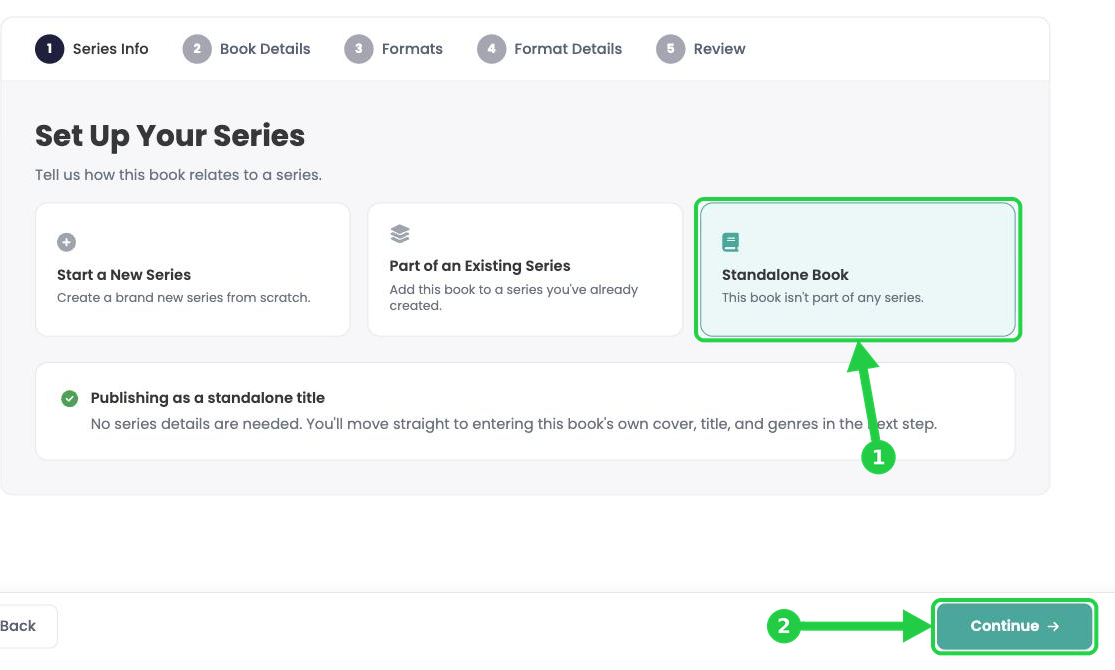Image resolution: width=1115 pixels, height=670 pixels.
Task: Click the green checkmark status icon
Action: pos(70,398)
